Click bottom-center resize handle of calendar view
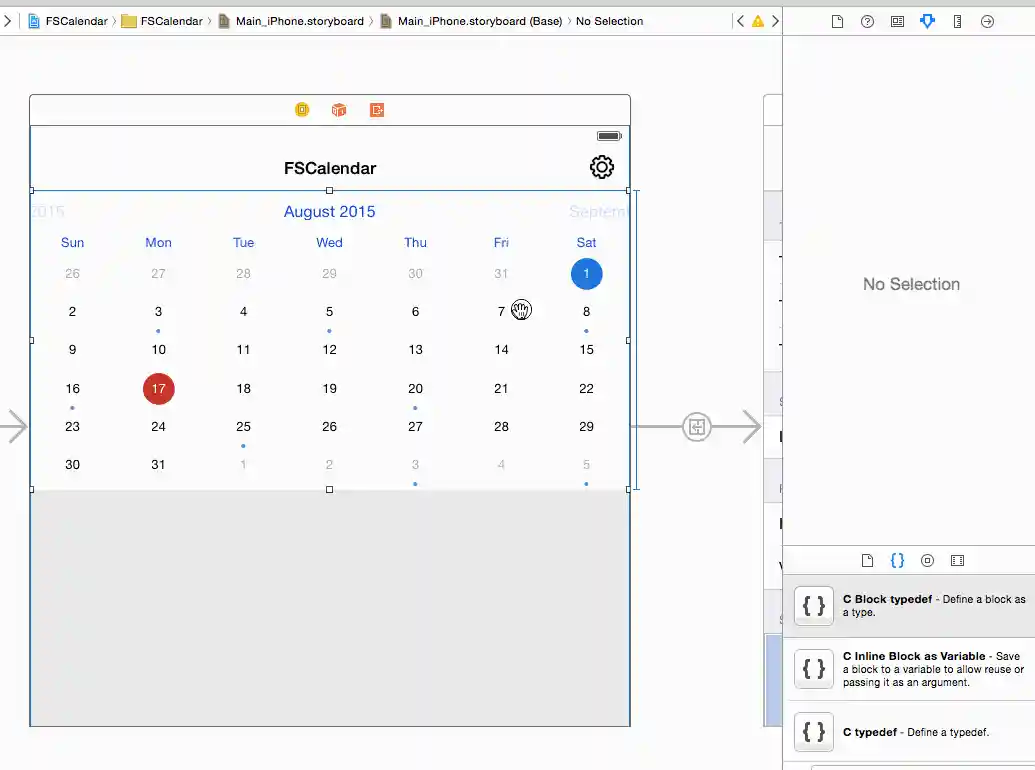Image resolution: width=1035 pixels, height=770 pixels. tap(329, 490)
